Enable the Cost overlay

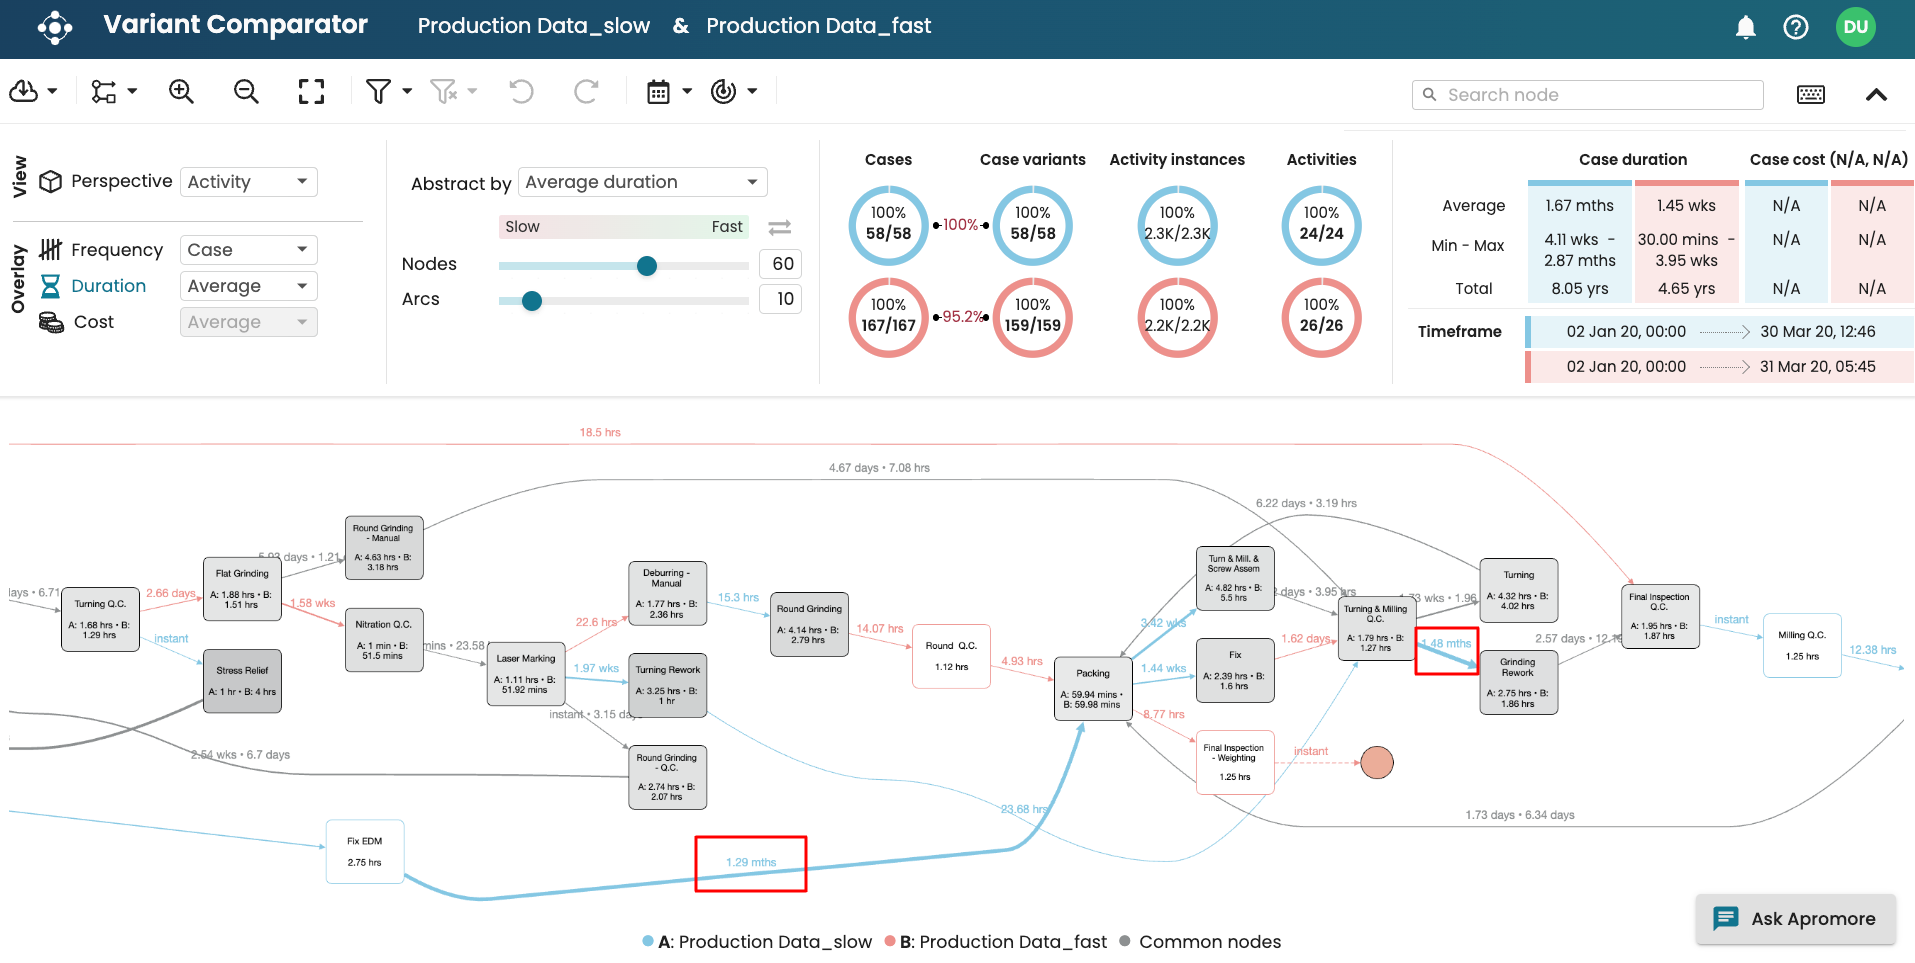(x=93, y=322)
